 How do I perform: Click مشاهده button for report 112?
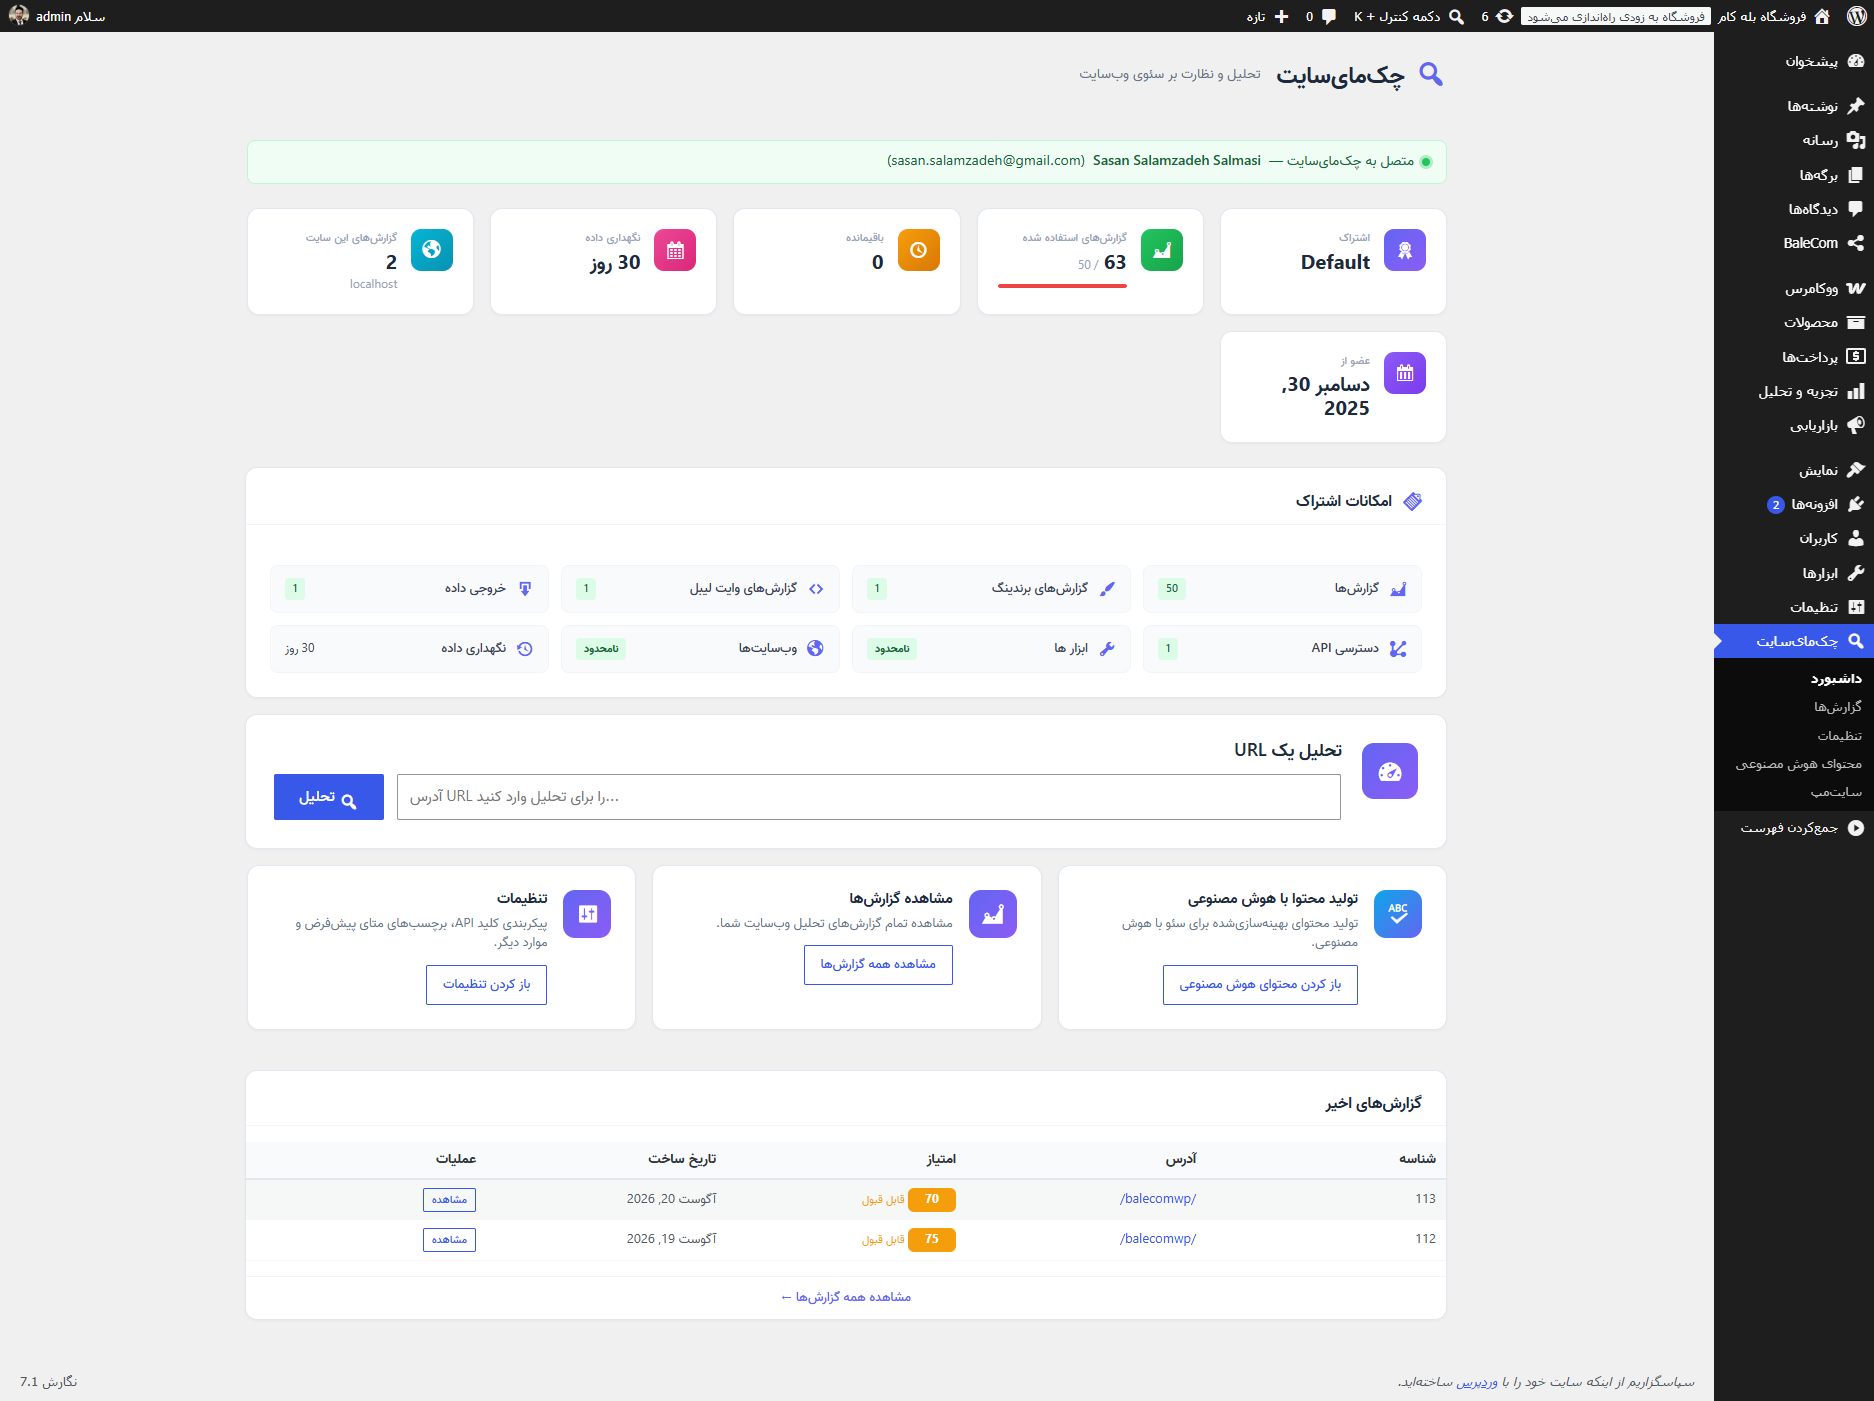[x=449, y=1240]
